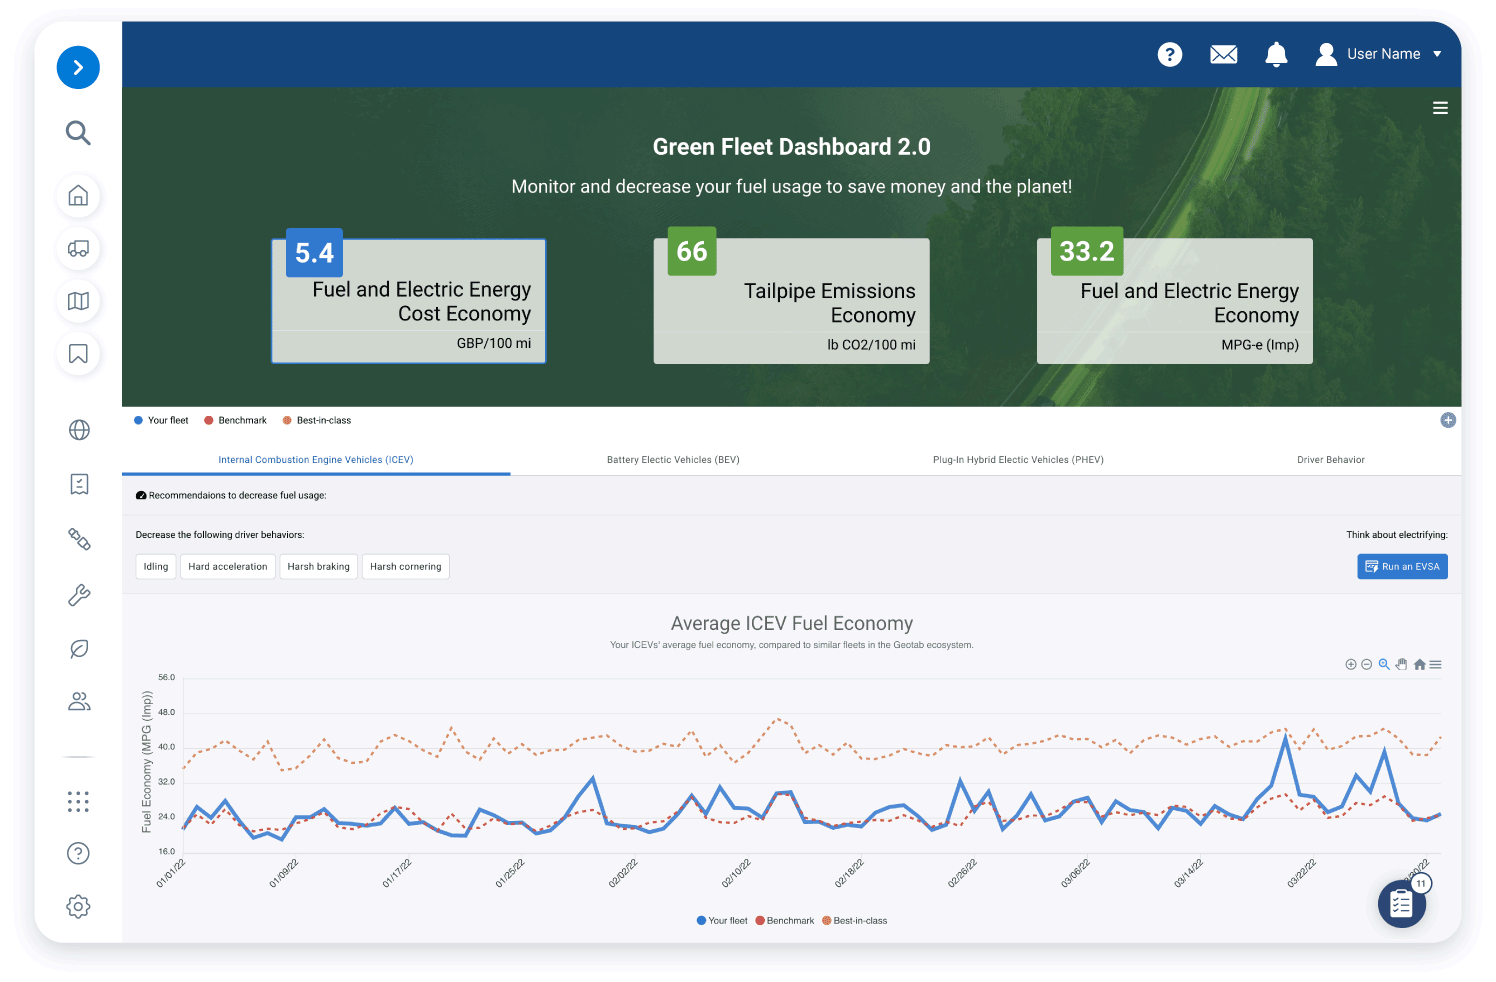Open notifications bell in the header
Screen dimensions: 1496x982
coord(1276,54)
